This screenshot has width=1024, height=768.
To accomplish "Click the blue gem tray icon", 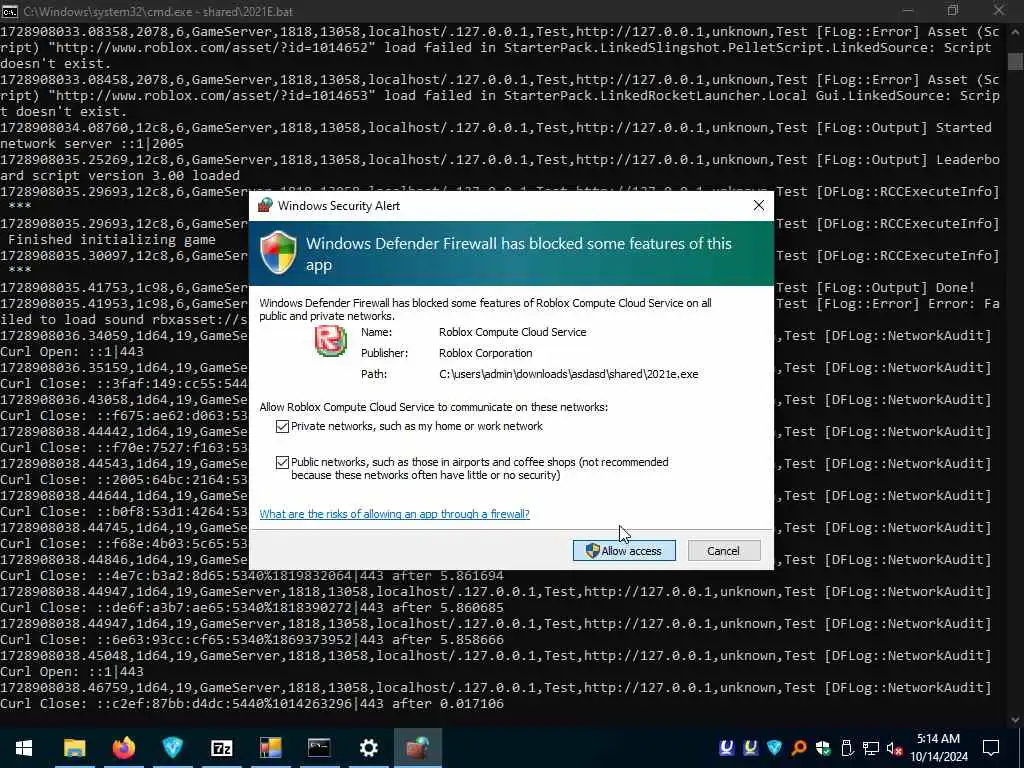I will (x=775, y=748).
